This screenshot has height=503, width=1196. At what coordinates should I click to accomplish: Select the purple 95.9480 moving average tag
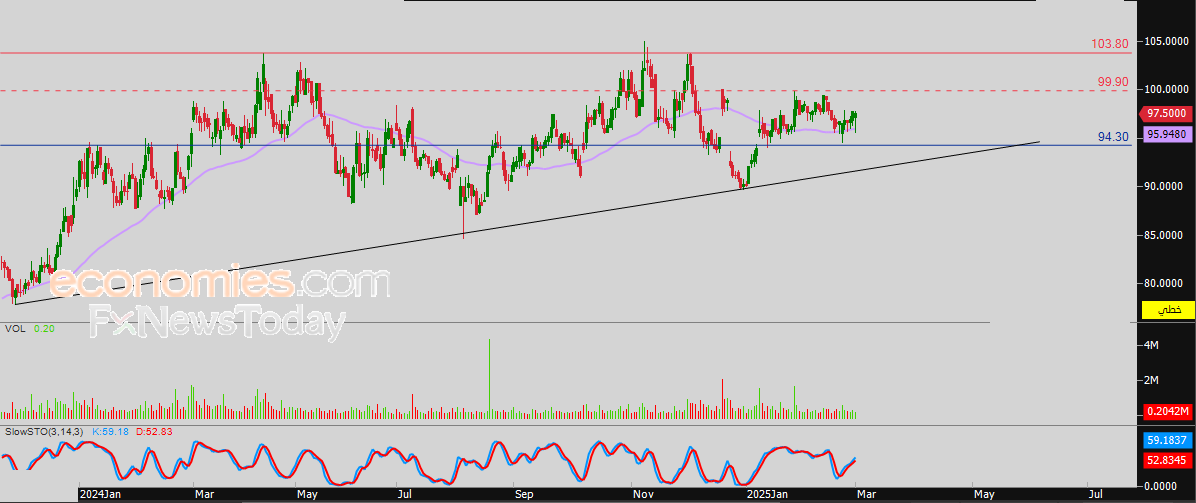[x=1166, y=135]
